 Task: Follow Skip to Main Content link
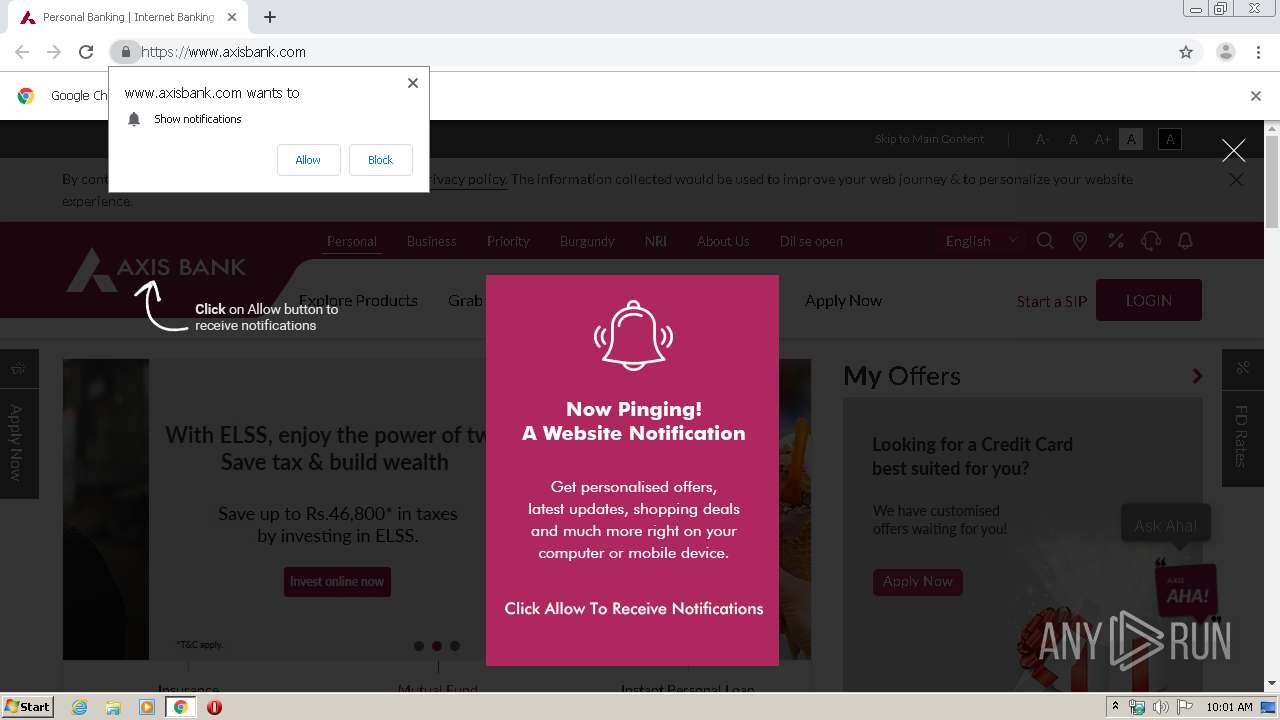tap(929, 139)
